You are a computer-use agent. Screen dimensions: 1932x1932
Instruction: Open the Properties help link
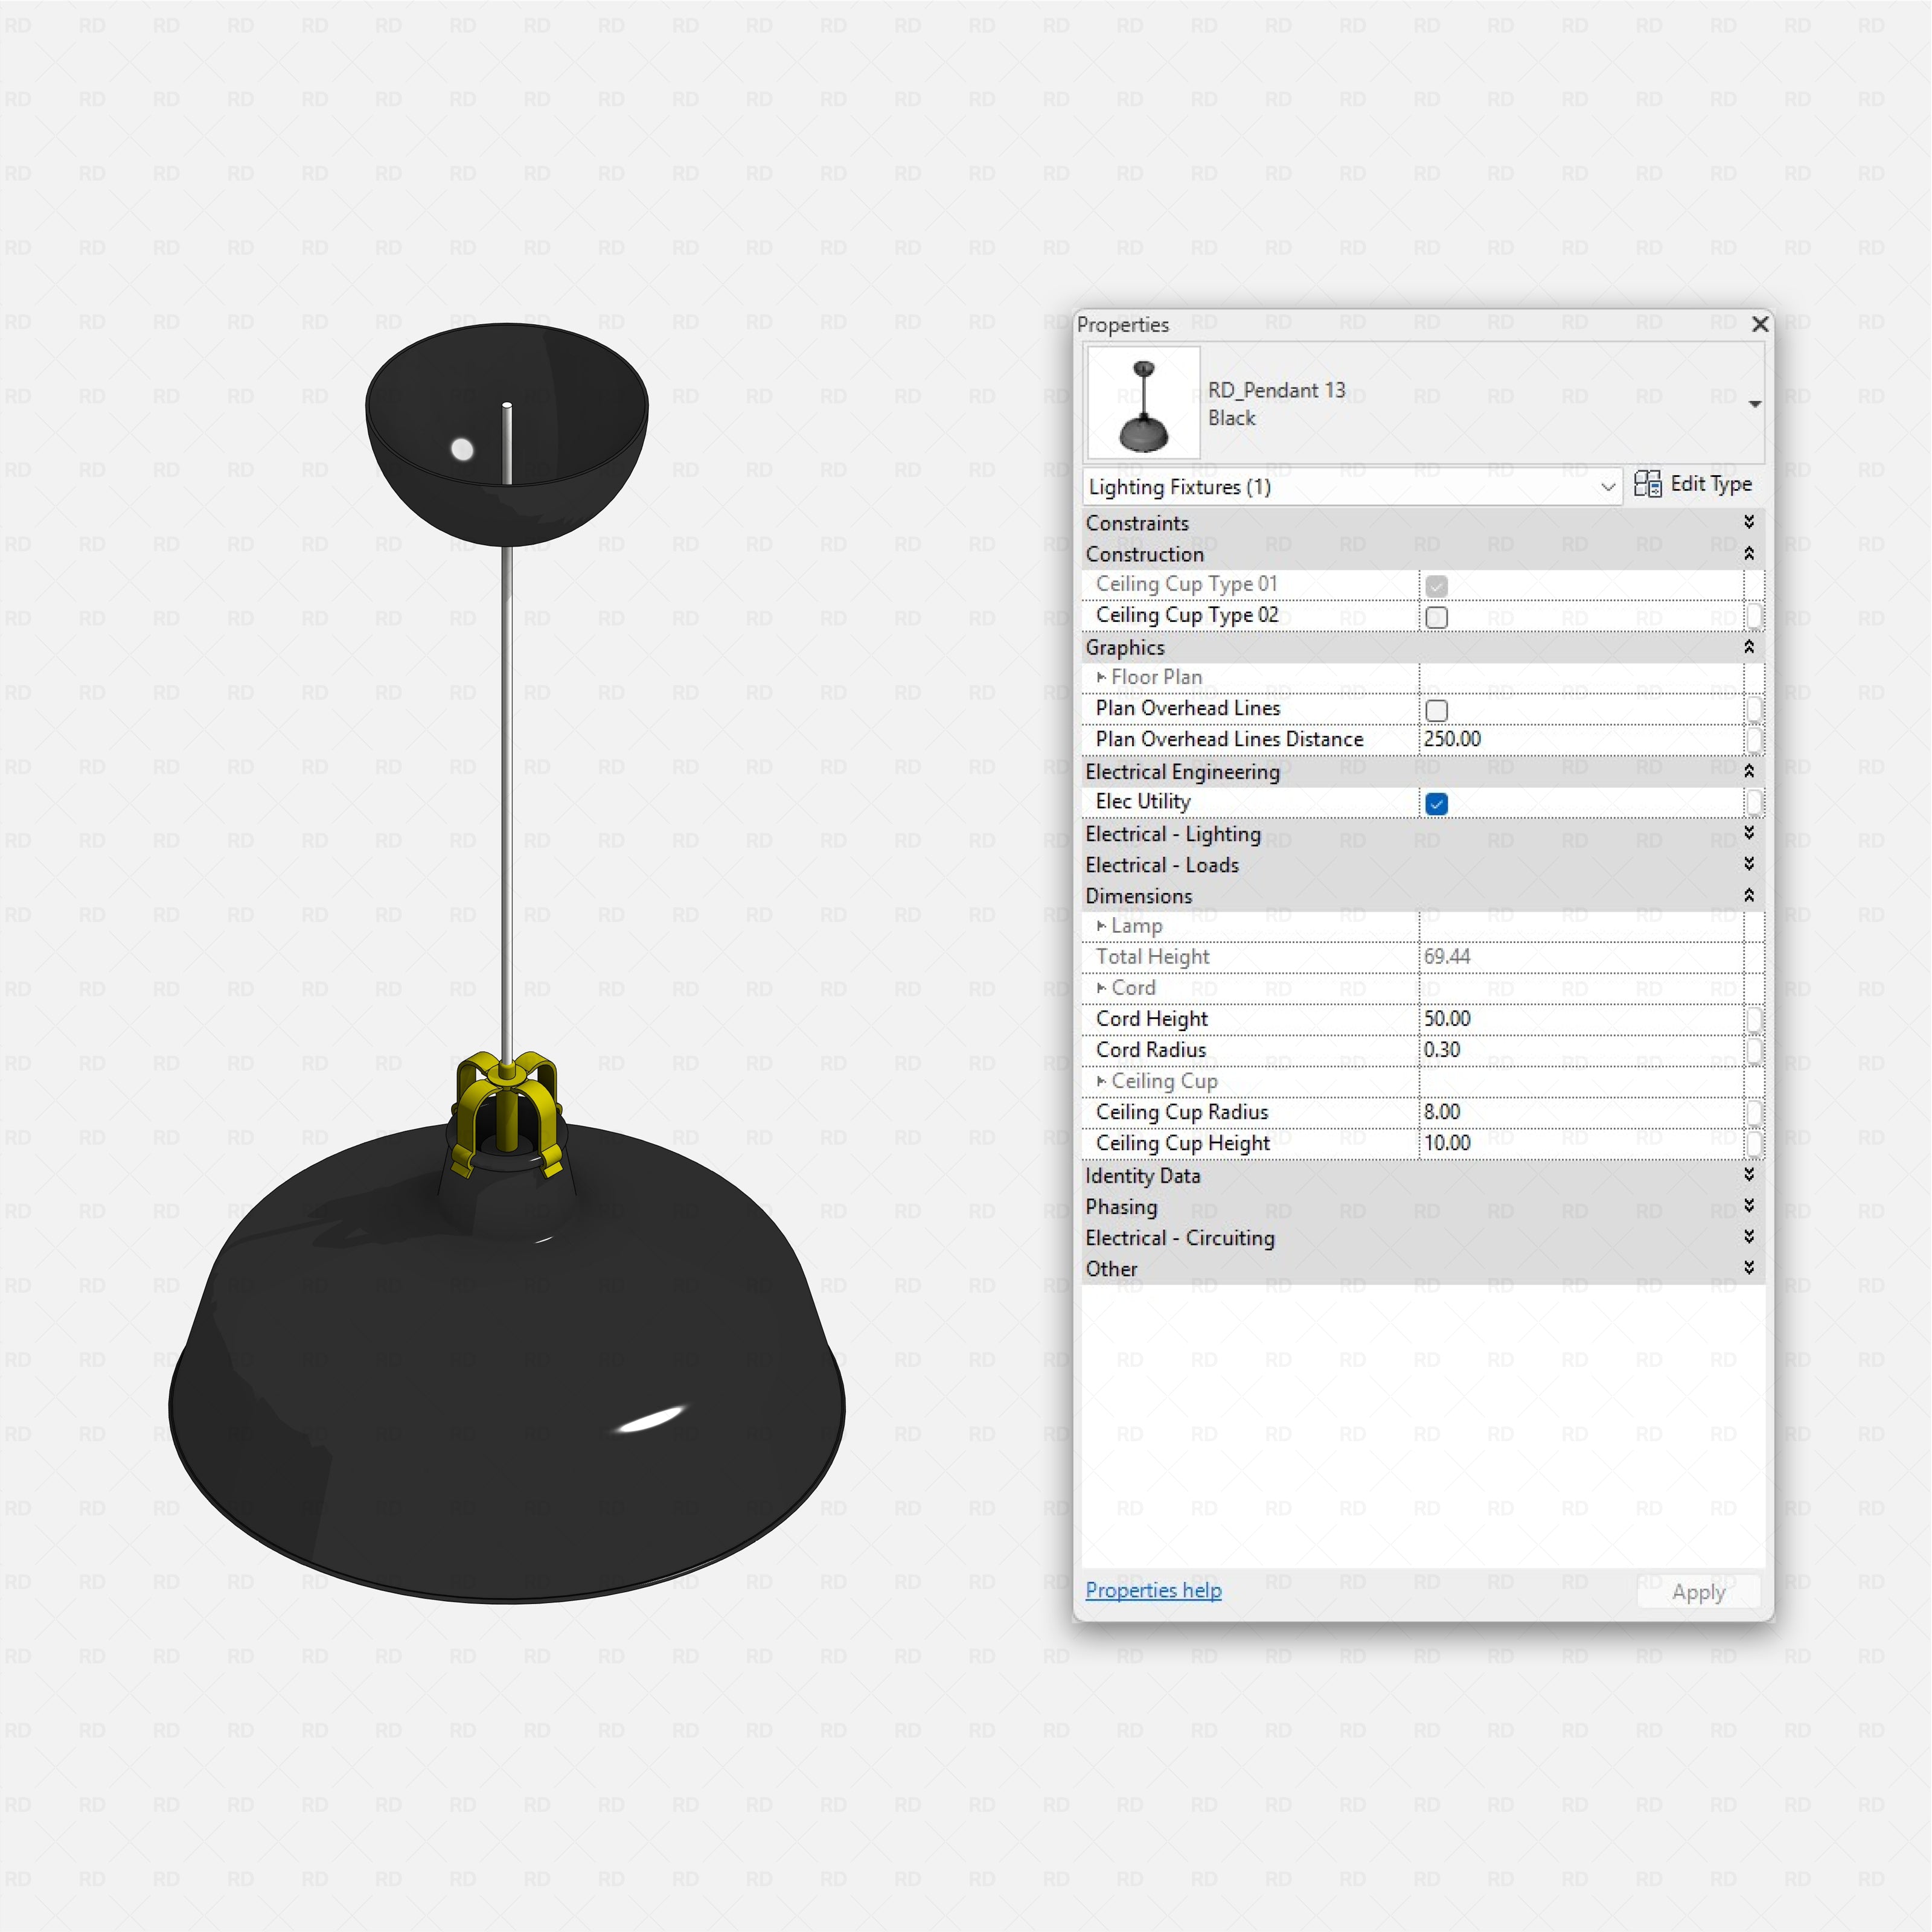pos(1153,1590)
